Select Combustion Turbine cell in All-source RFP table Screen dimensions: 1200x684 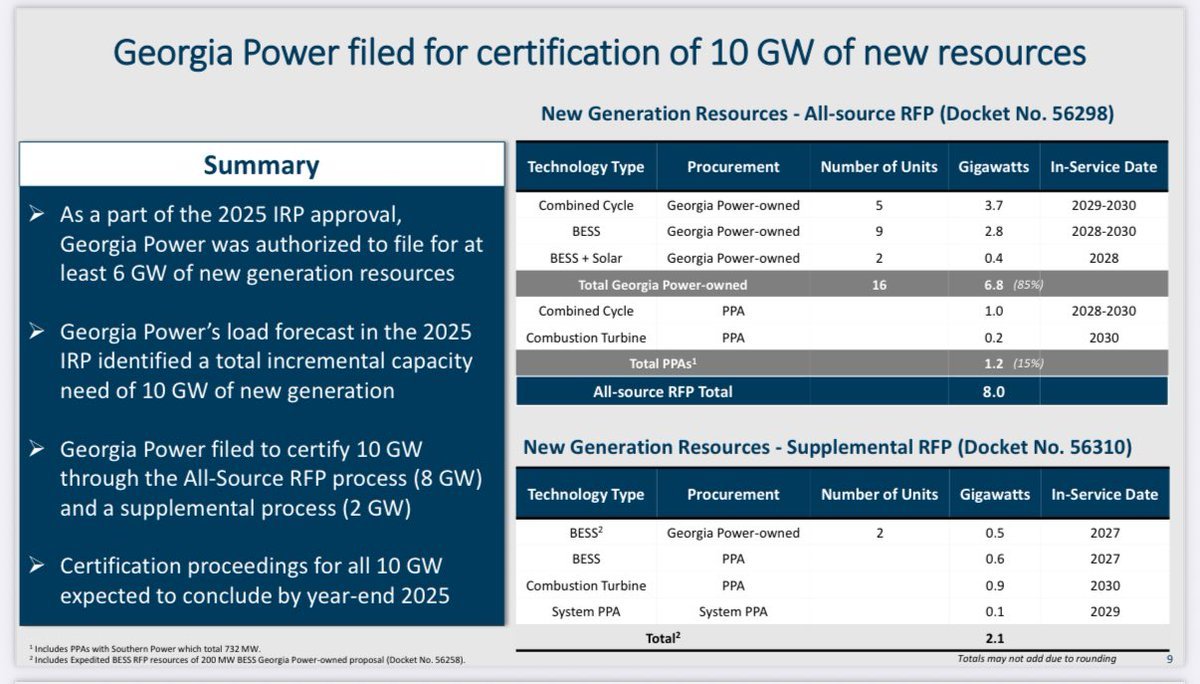(x=586, y=338)
